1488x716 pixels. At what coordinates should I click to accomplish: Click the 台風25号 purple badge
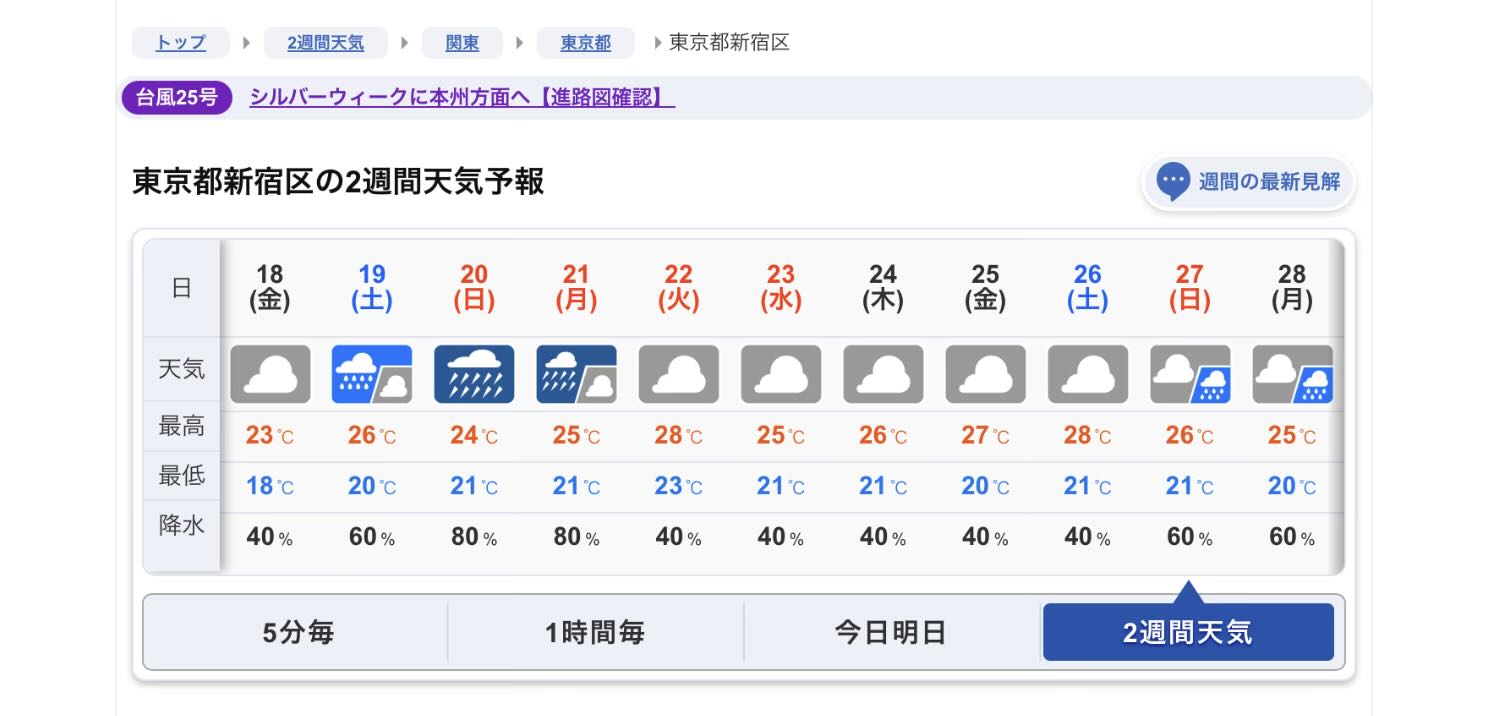click(177, 98)
